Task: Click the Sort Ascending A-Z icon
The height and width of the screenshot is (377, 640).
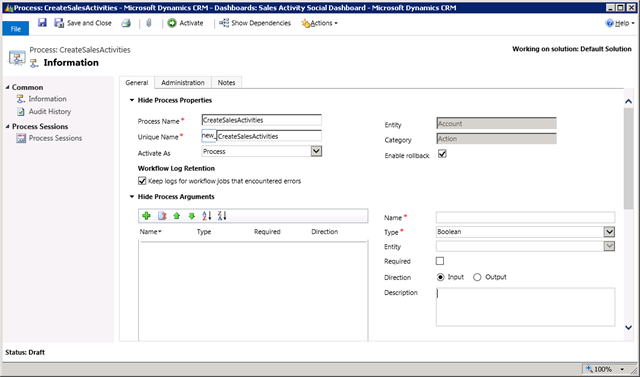Action: point(207,215)
